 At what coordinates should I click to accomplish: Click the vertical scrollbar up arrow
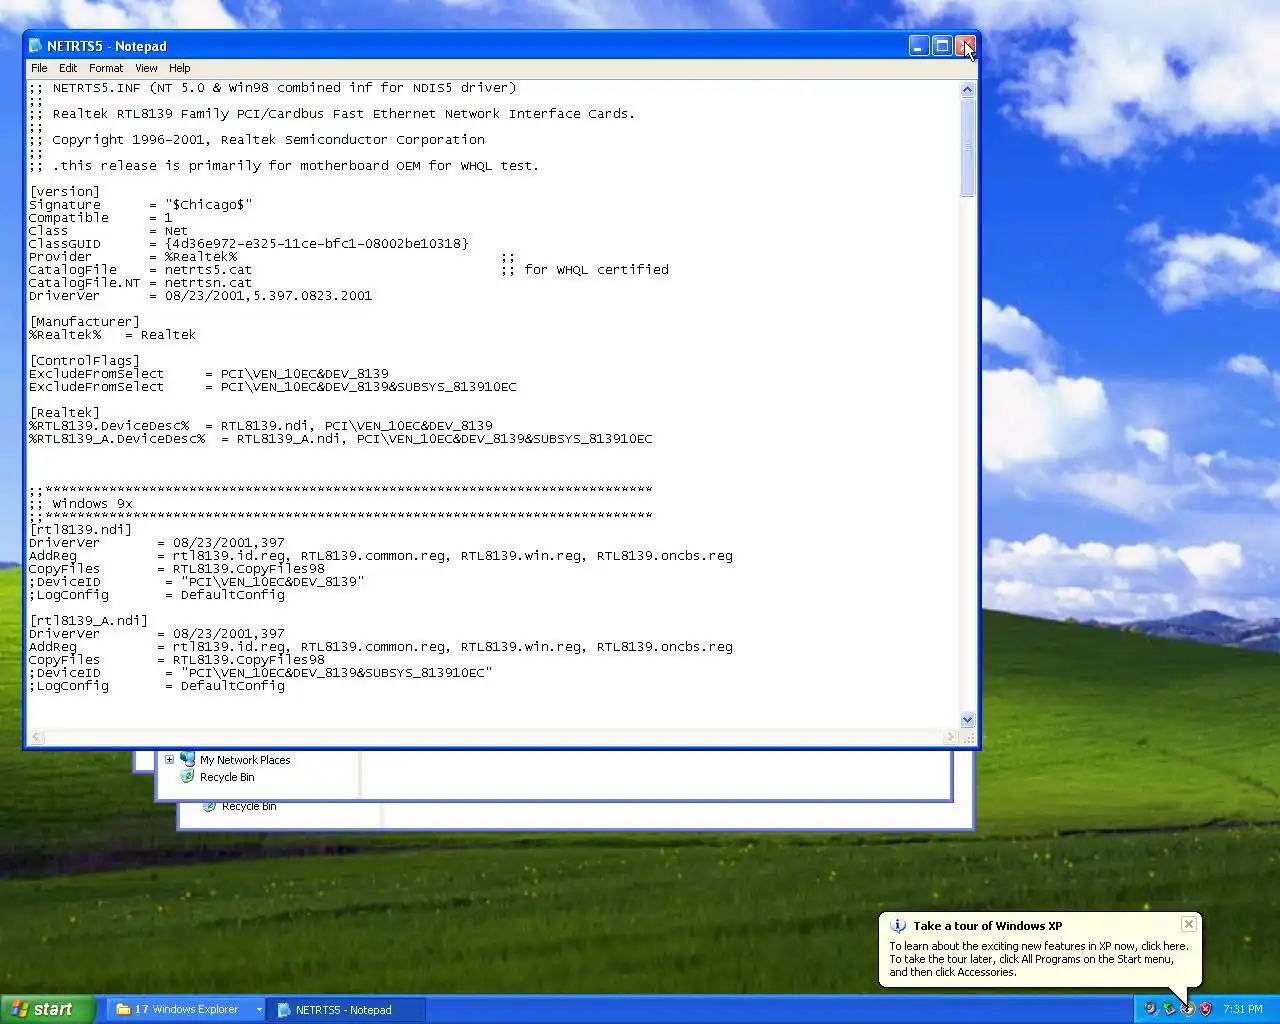coord(967,89)
